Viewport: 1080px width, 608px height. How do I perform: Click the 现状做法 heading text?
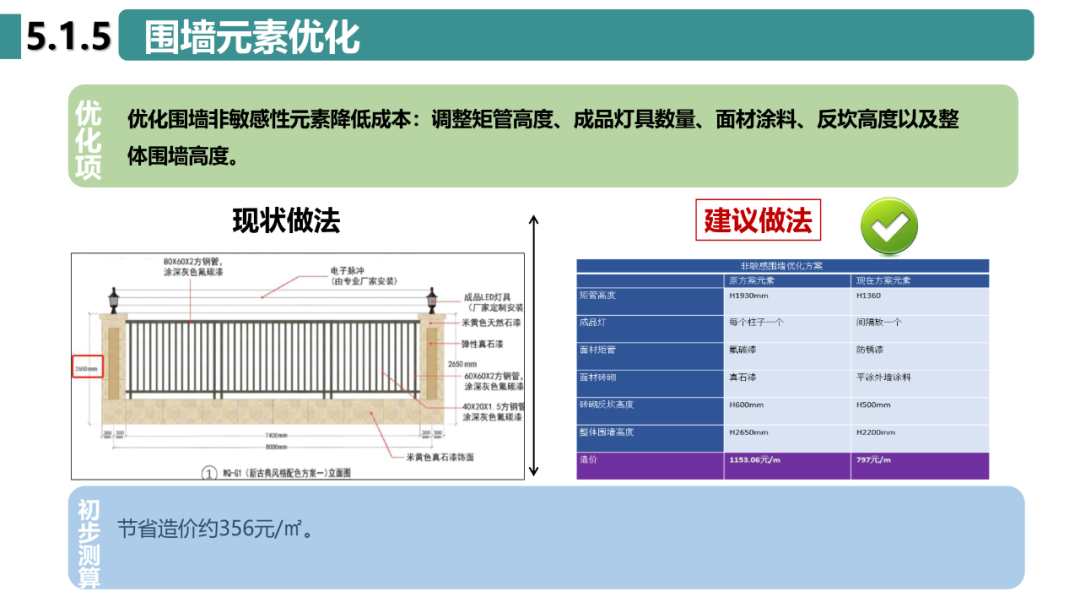287,220
